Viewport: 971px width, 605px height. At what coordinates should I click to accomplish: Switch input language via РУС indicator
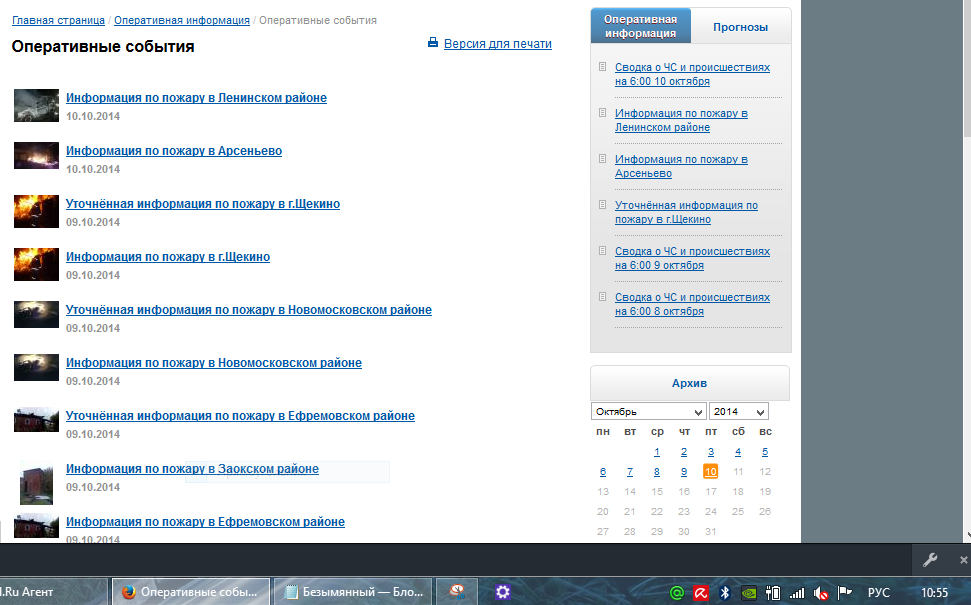878,592
